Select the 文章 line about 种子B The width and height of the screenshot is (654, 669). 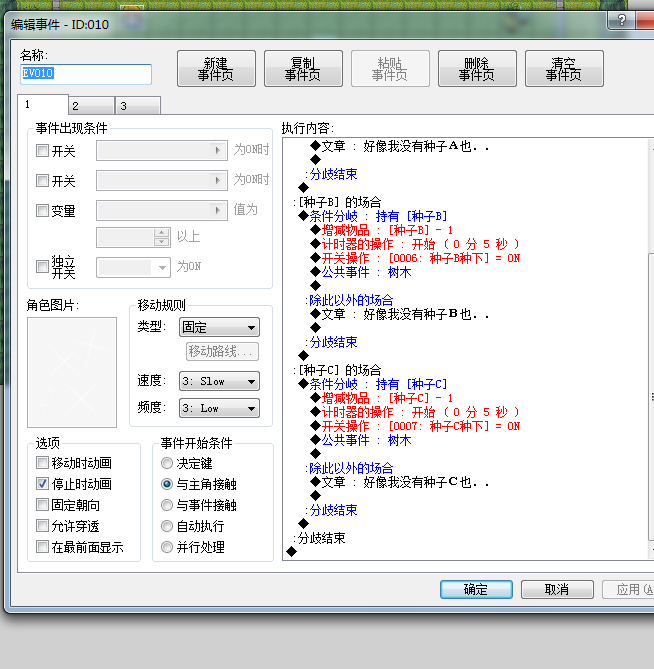[x=399, y=314]
